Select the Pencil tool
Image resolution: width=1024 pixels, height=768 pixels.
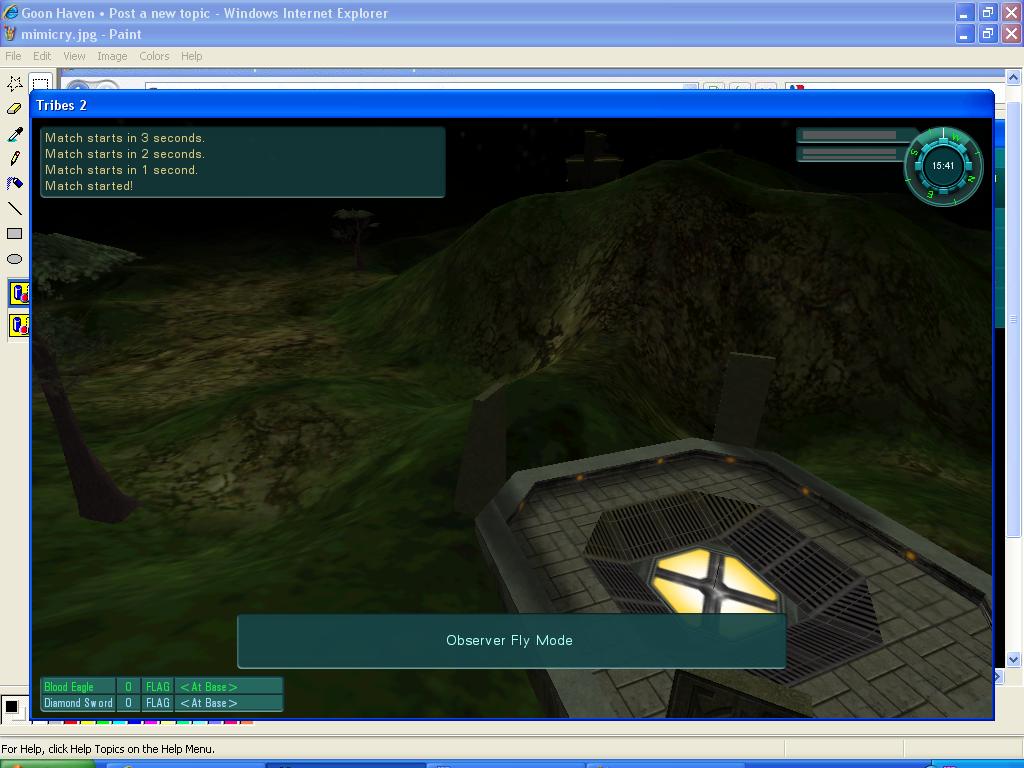click(14, 159)
